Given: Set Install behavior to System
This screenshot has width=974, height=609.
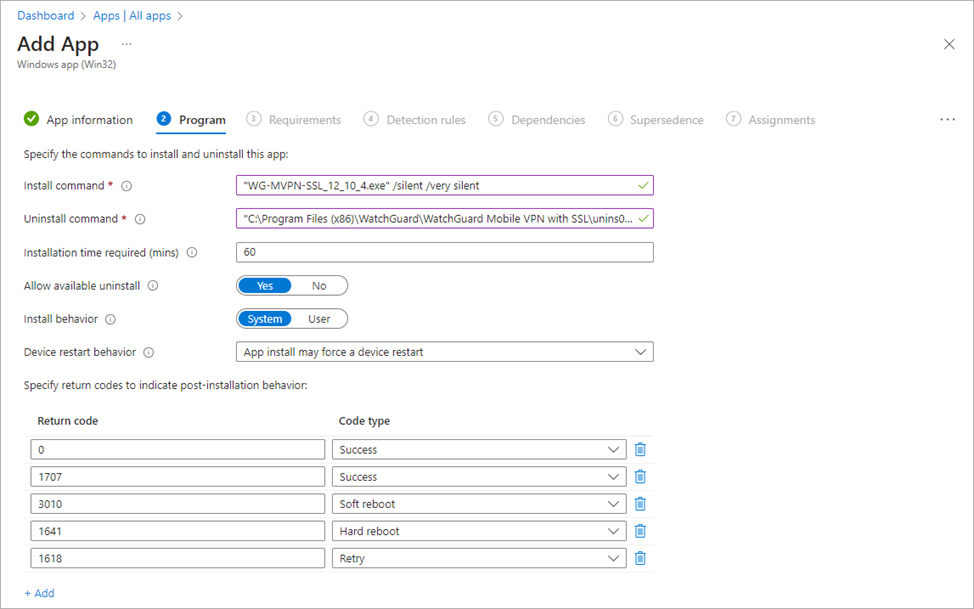Looking at the screenshot, I should click(x=265, y=319).
